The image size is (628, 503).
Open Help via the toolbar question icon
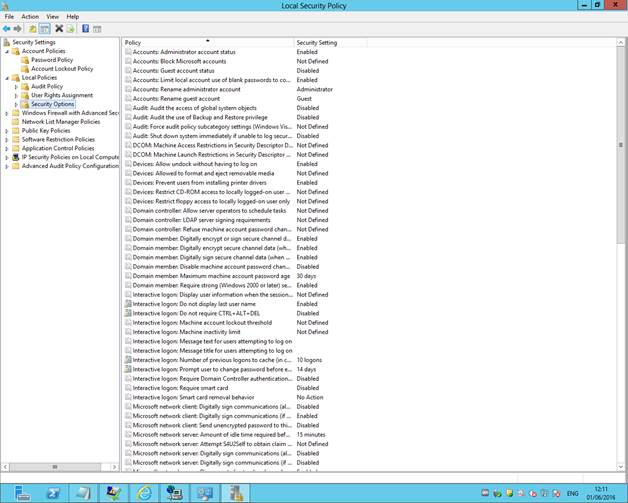coord(85,28)
